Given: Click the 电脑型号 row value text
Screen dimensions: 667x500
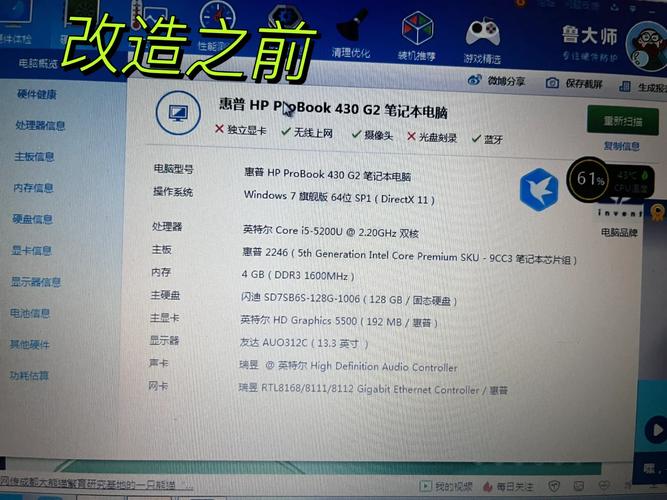Looking at the screenshot, I should 327,174.
